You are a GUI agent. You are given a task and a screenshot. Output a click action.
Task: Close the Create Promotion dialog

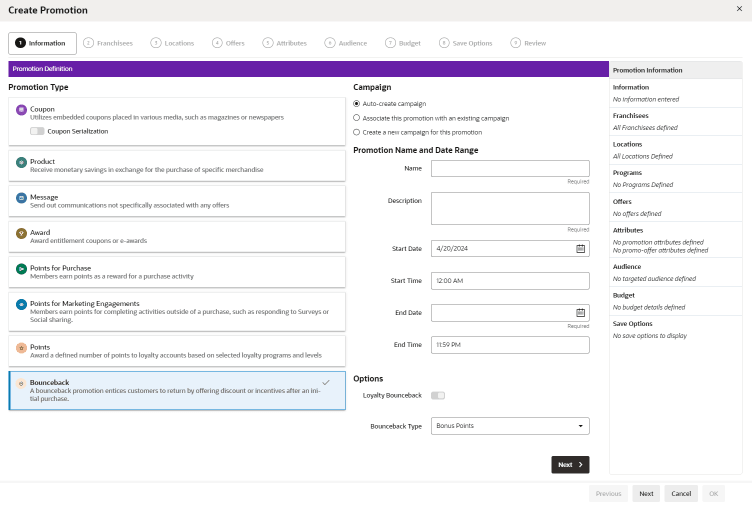739,9
